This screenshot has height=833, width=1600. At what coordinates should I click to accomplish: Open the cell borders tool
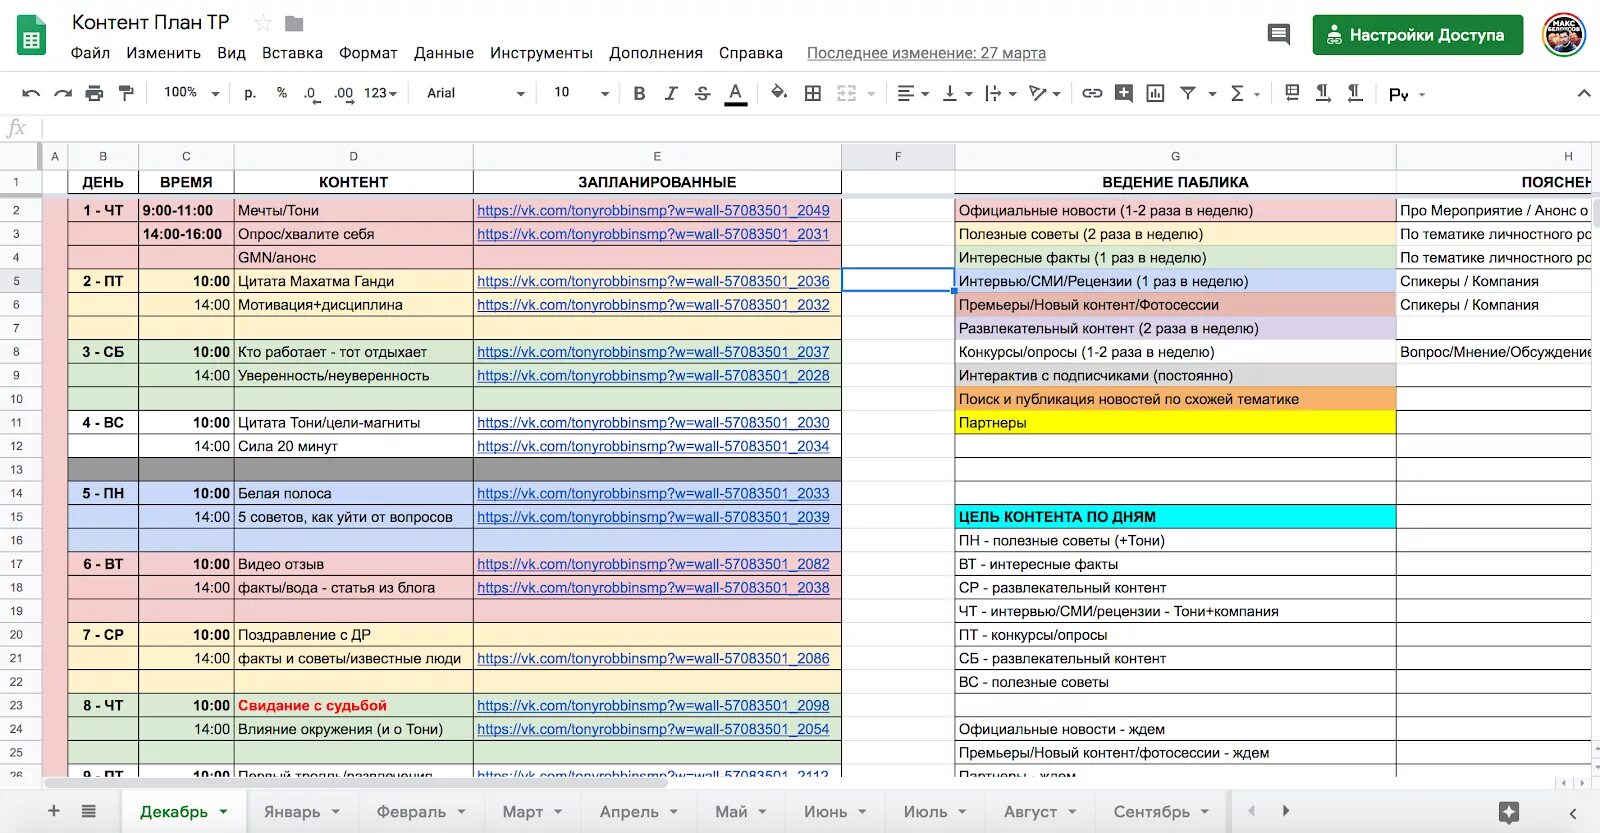(813, 93)
